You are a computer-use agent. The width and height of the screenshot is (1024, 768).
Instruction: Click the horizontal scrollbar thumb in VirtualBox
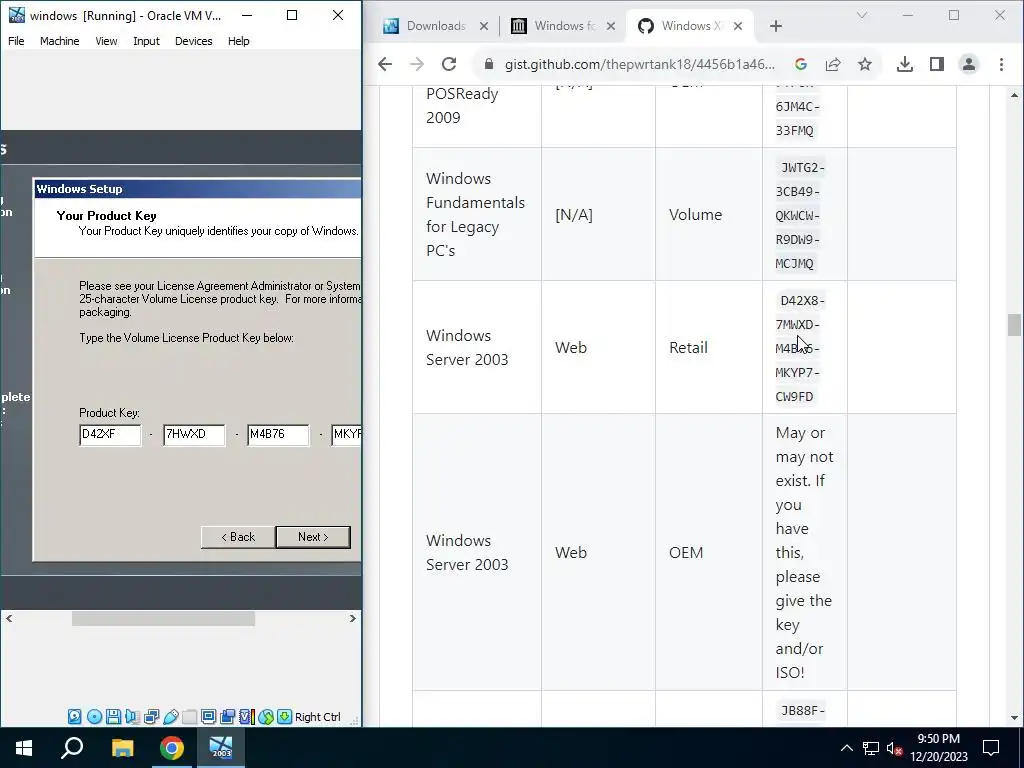pos(163,618)
